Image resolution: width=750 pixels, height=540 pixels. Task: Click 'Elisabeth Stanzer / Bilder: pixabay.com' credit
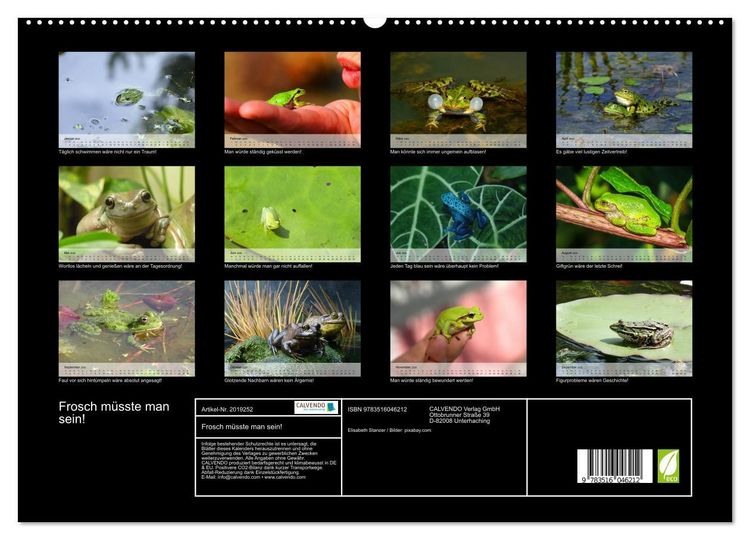coord(389,430)
